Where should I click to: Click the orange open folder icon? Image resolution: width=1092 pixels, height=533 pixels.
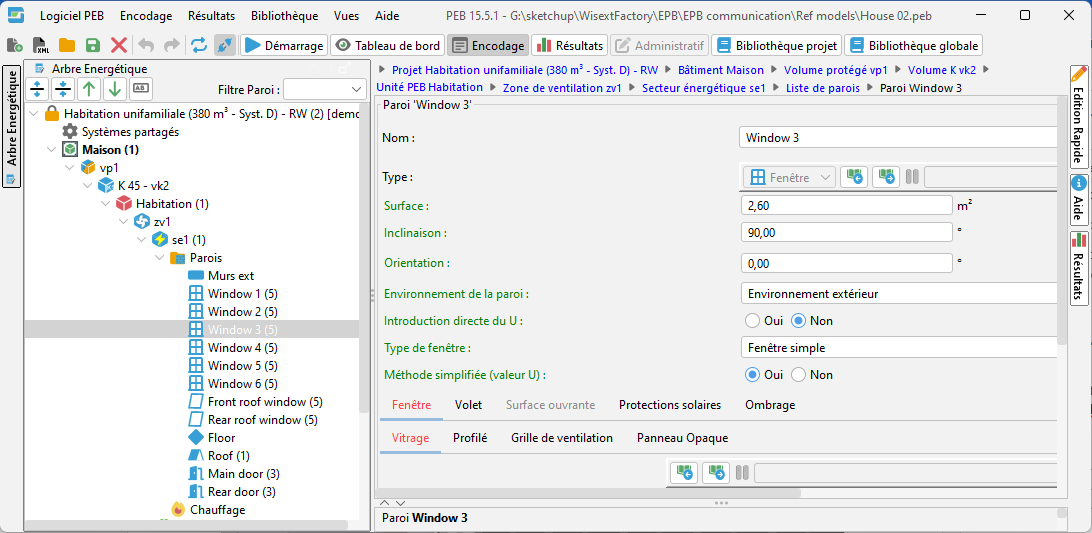[67, 45]
